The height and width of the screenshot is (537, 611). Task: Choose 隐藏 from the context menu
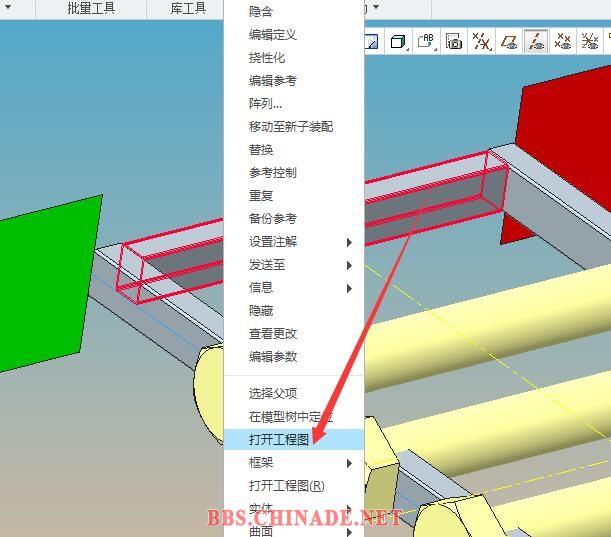pyautogui.click(x=294, y=311)
